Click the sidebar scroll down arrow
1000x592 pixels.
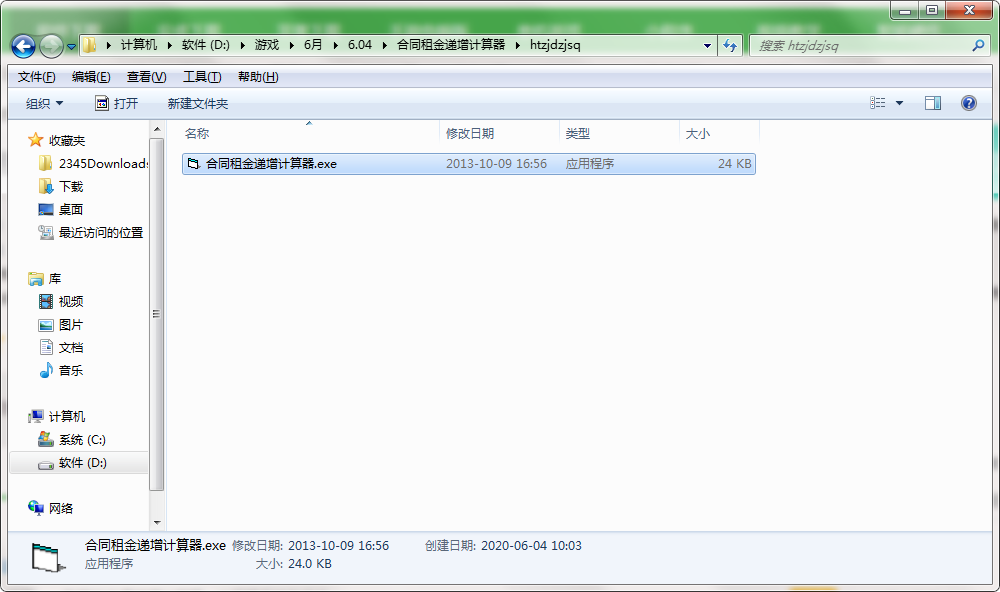157,522
